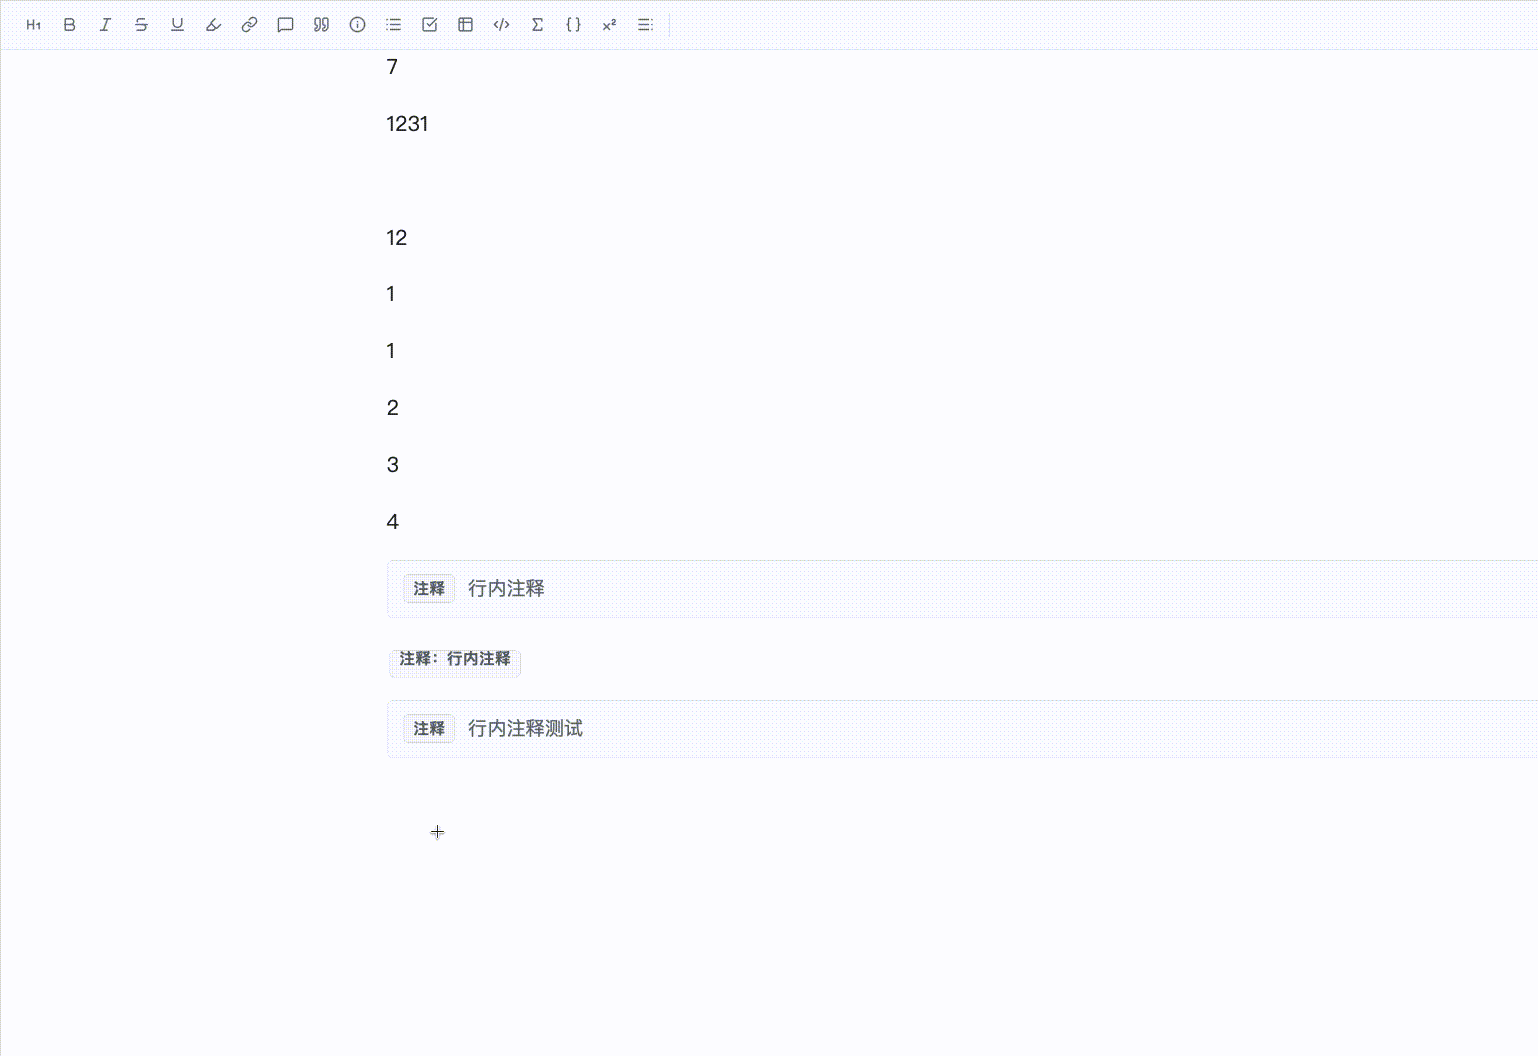Click the line containing 2
The height and width of the screenshot is (1056, 1538).
point(393,408)
